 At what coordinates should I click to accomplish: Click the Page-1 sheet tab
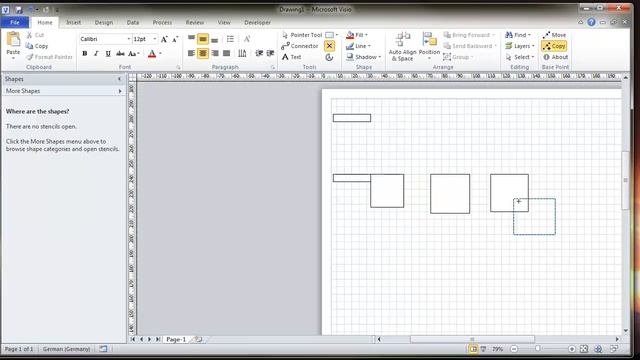coord(176,339)
